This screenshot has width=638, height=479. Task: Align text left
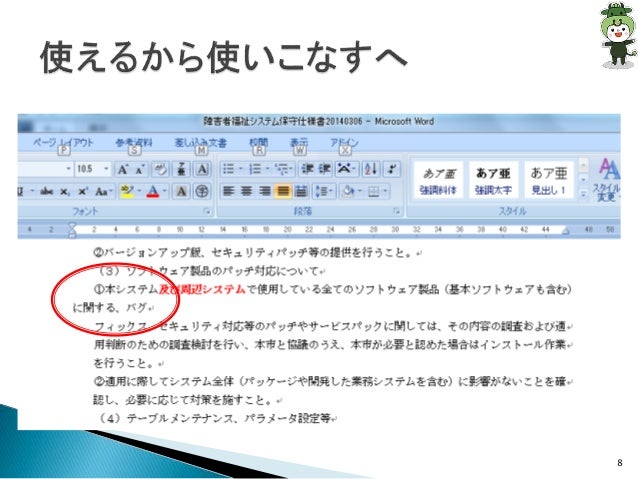click(x=229, y=191)
